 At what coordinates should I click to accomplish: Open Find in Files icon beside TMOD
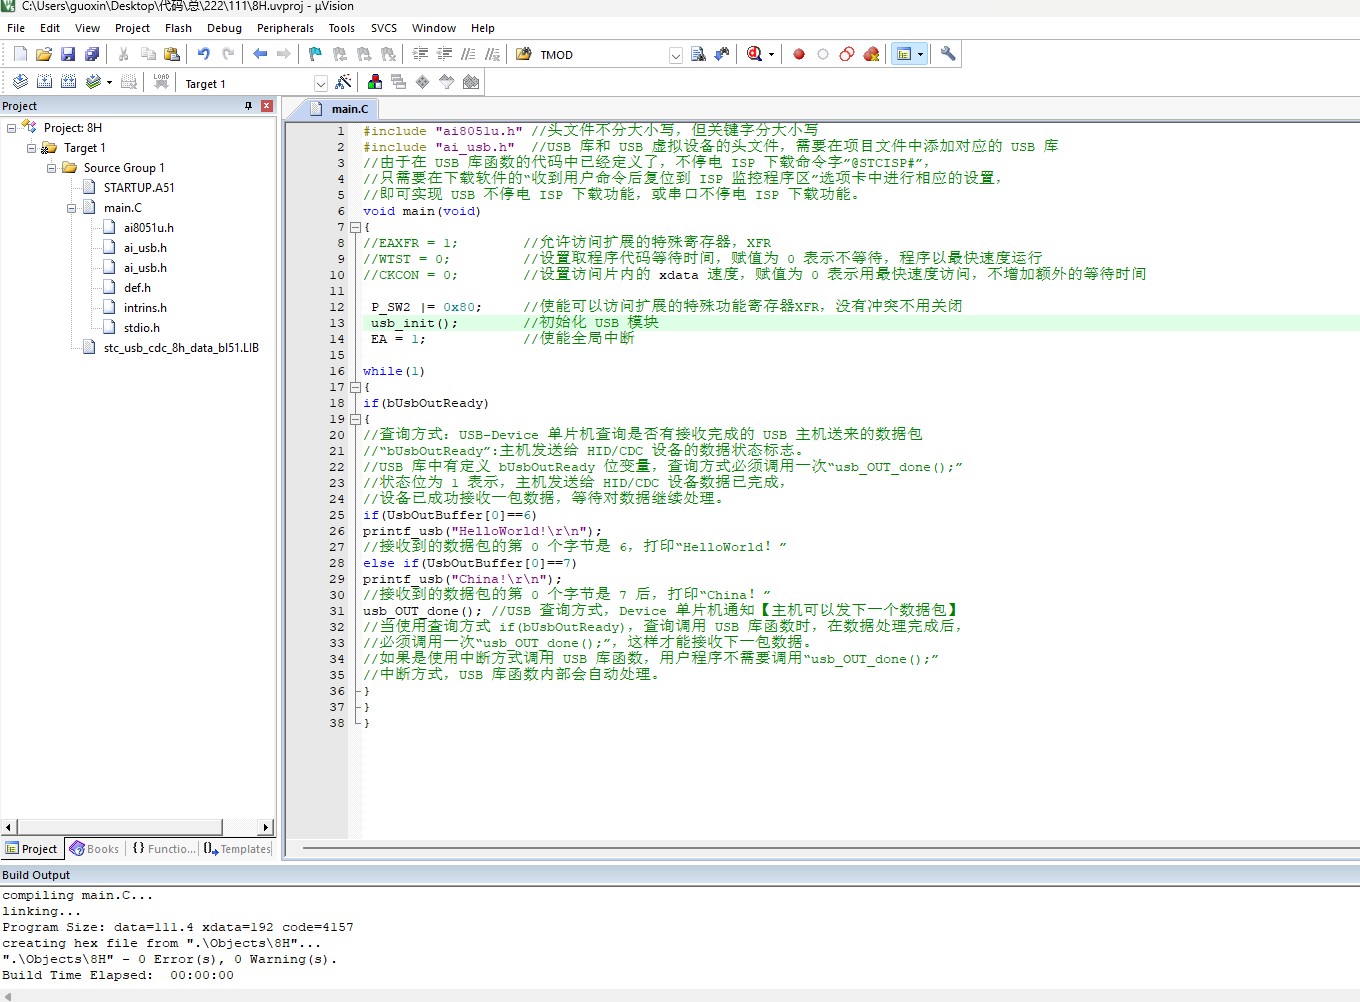point(523,54)
